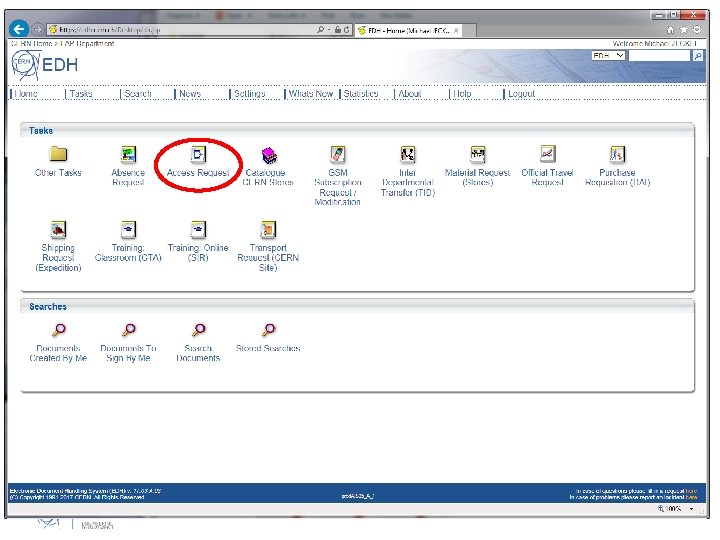Open the Help menu item
This screenshot has width=720, height=540.
tap(462, 94)
